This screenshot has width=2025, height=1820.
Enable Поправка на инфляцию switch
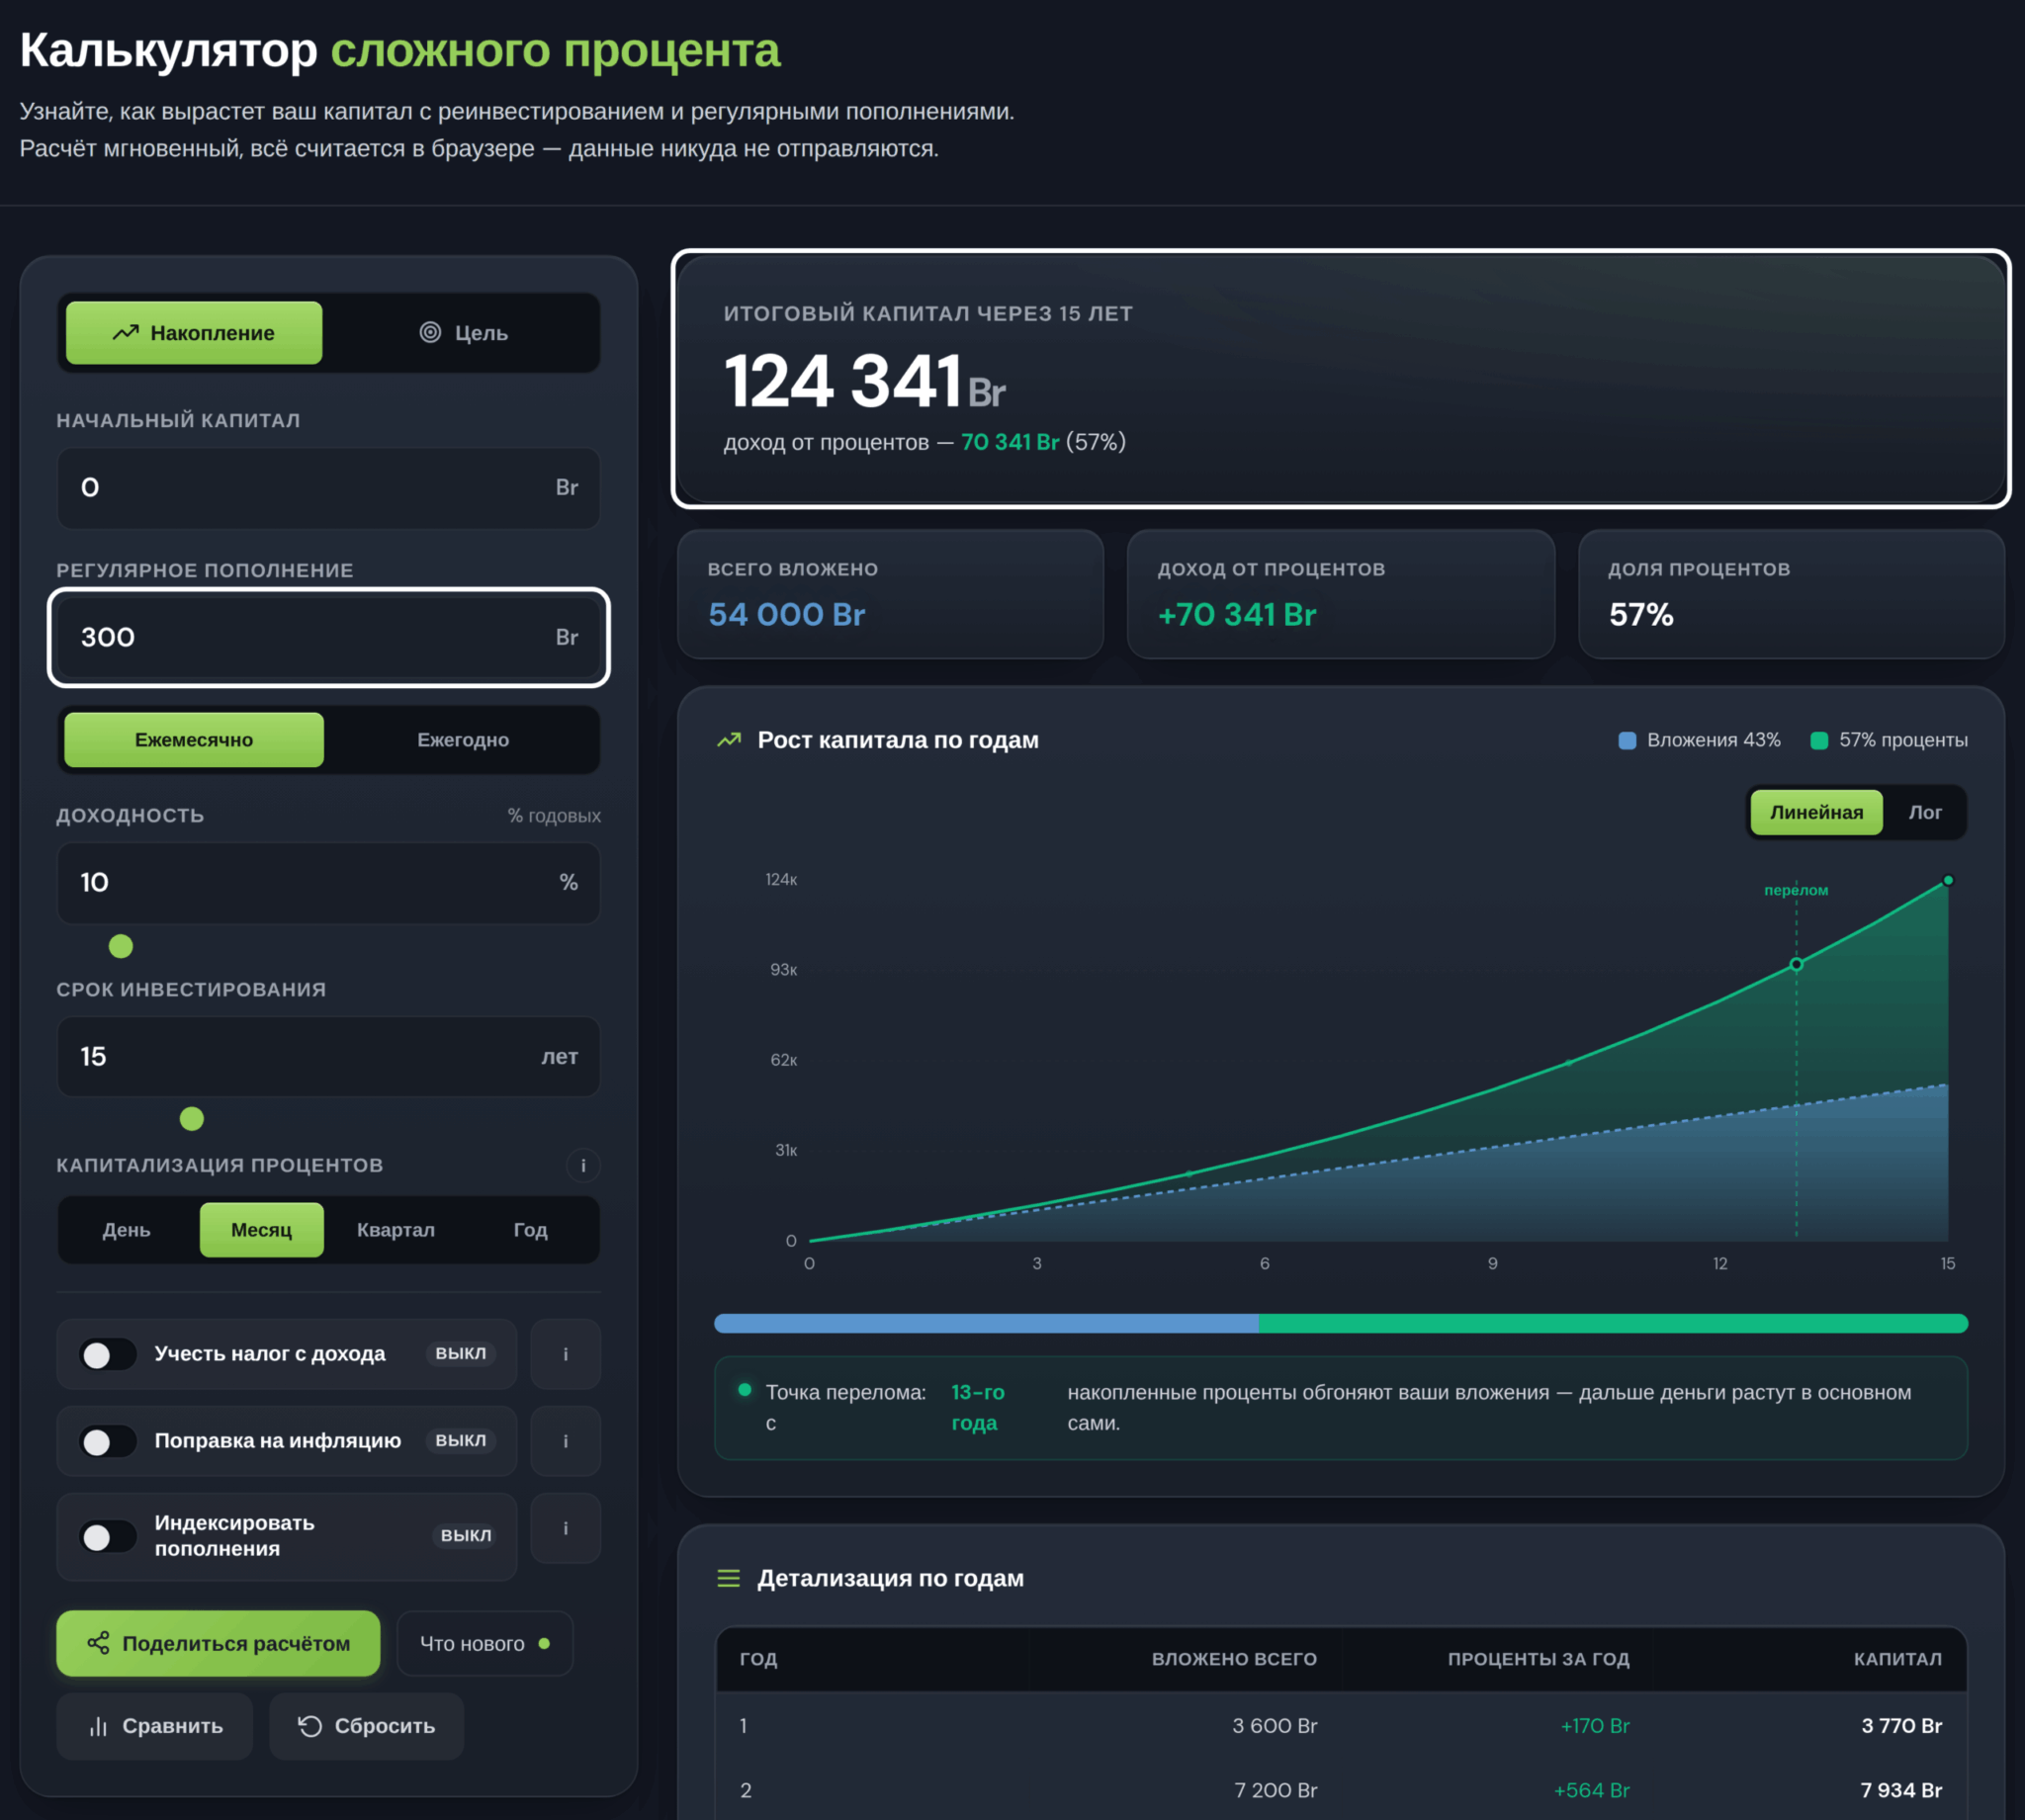pyautogui.click(x=109, y=1441)
